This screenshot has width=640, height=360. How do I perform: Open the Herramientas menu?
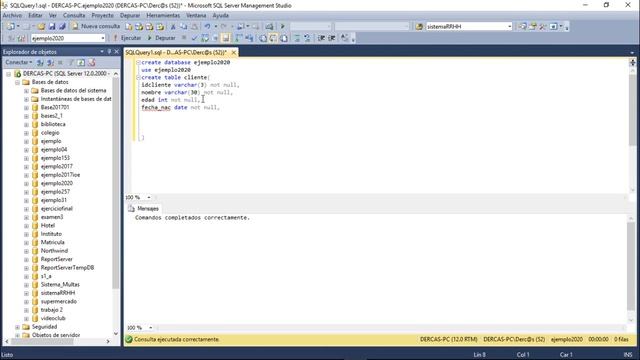pyautogui.click(x=163, y=16)
